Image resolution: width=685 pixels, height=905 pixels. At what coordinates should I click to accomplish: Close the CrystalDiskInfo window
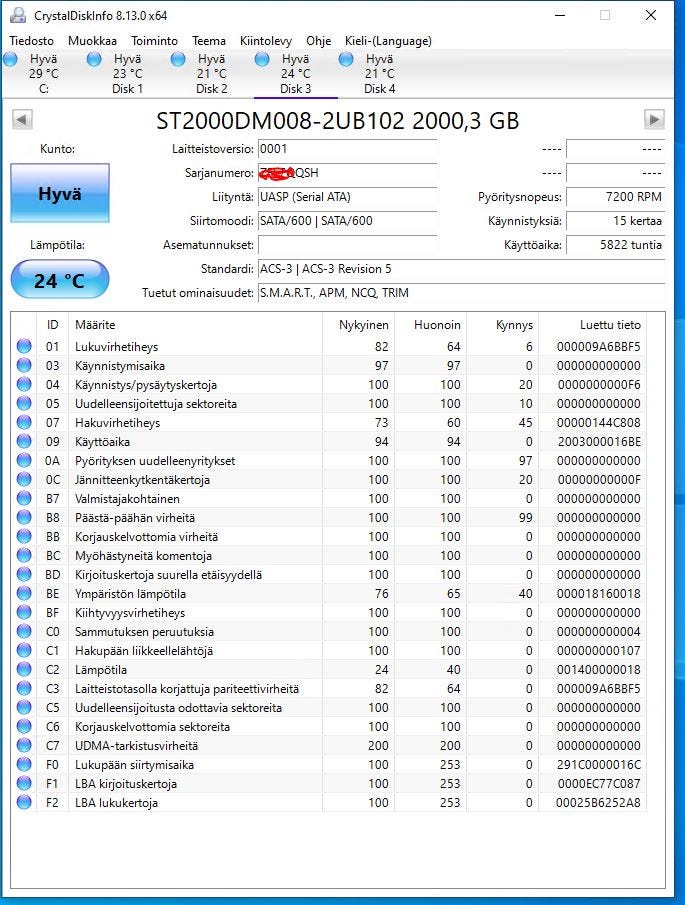click(650, 15)
